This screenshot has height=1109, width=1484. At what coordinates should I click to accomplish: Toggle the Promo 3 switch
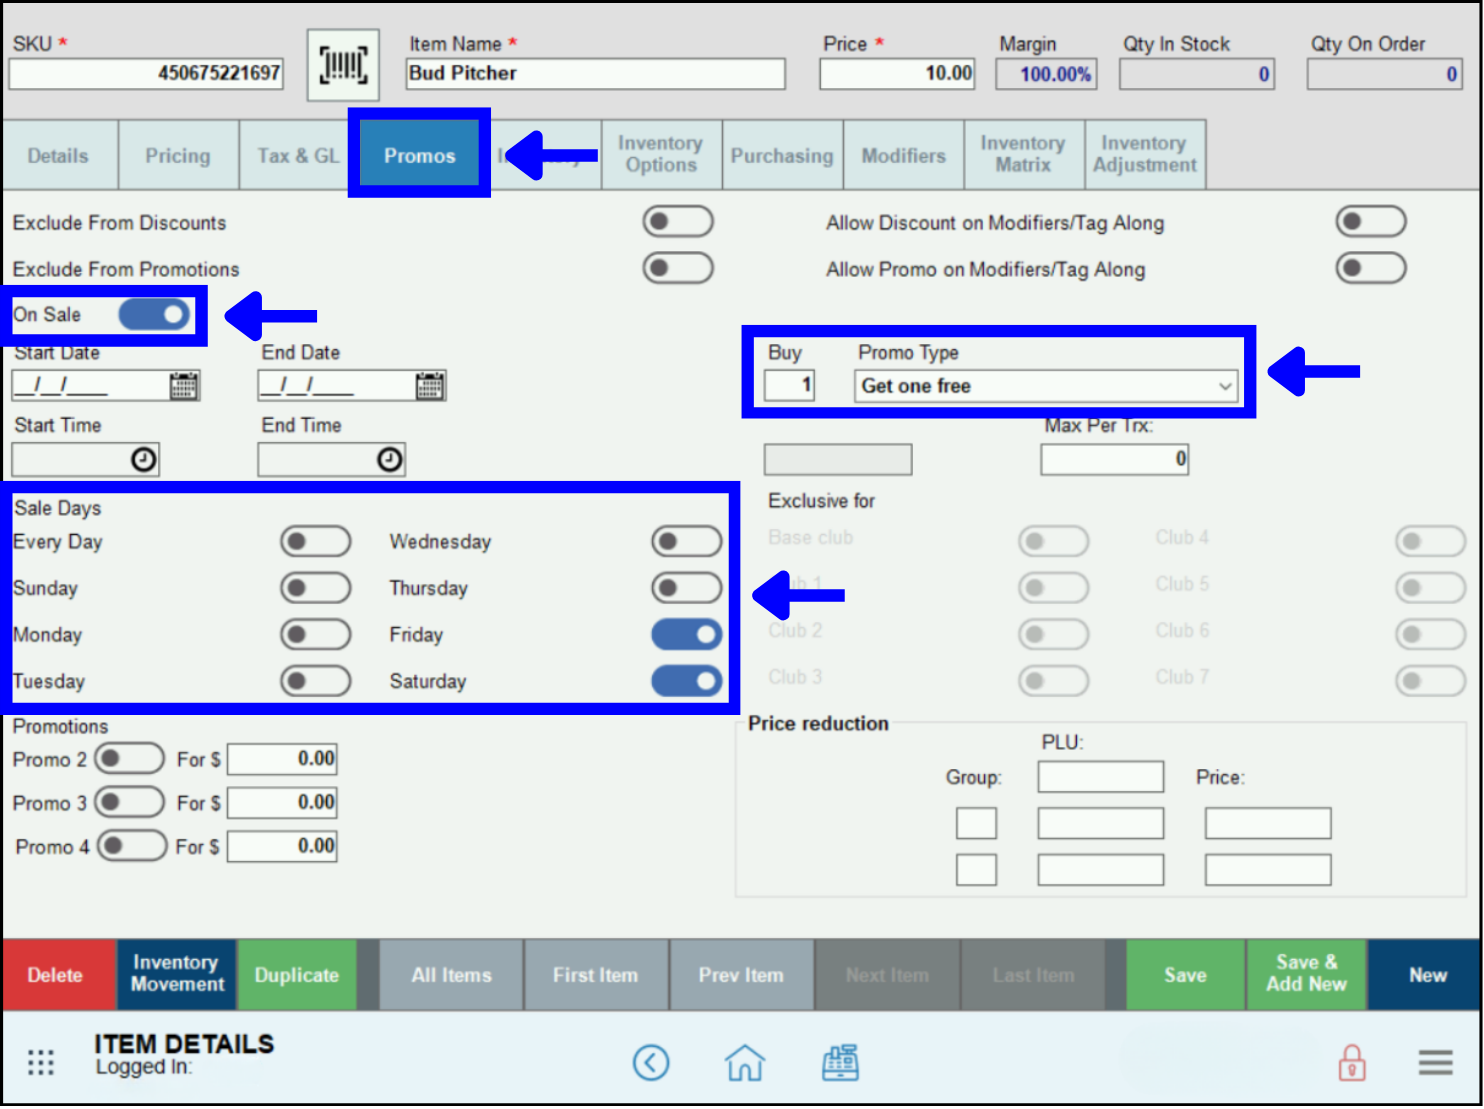[x=130, y=802]
